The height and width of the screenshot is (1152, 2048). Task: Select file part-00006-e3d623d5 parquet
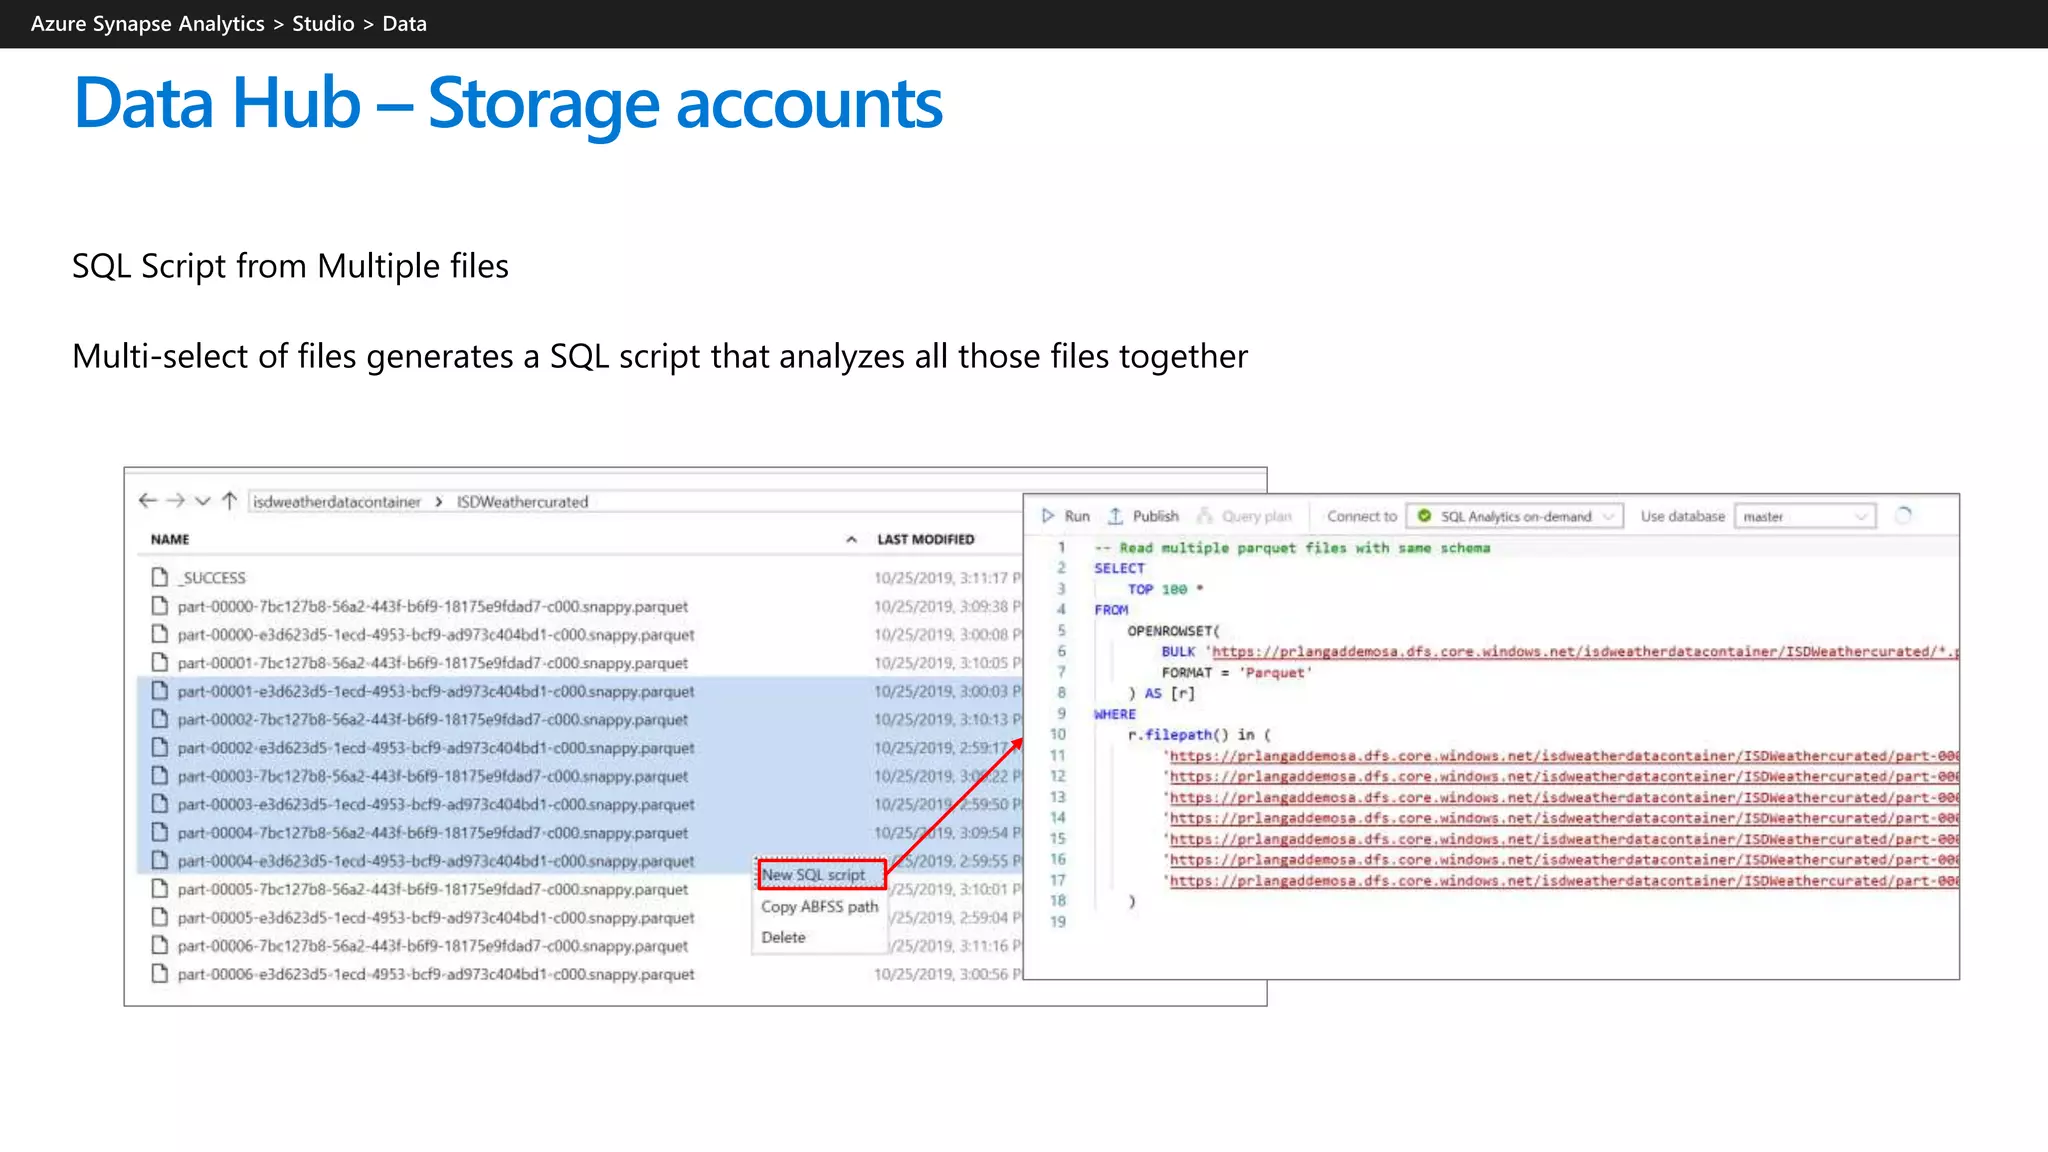(436, 974)
